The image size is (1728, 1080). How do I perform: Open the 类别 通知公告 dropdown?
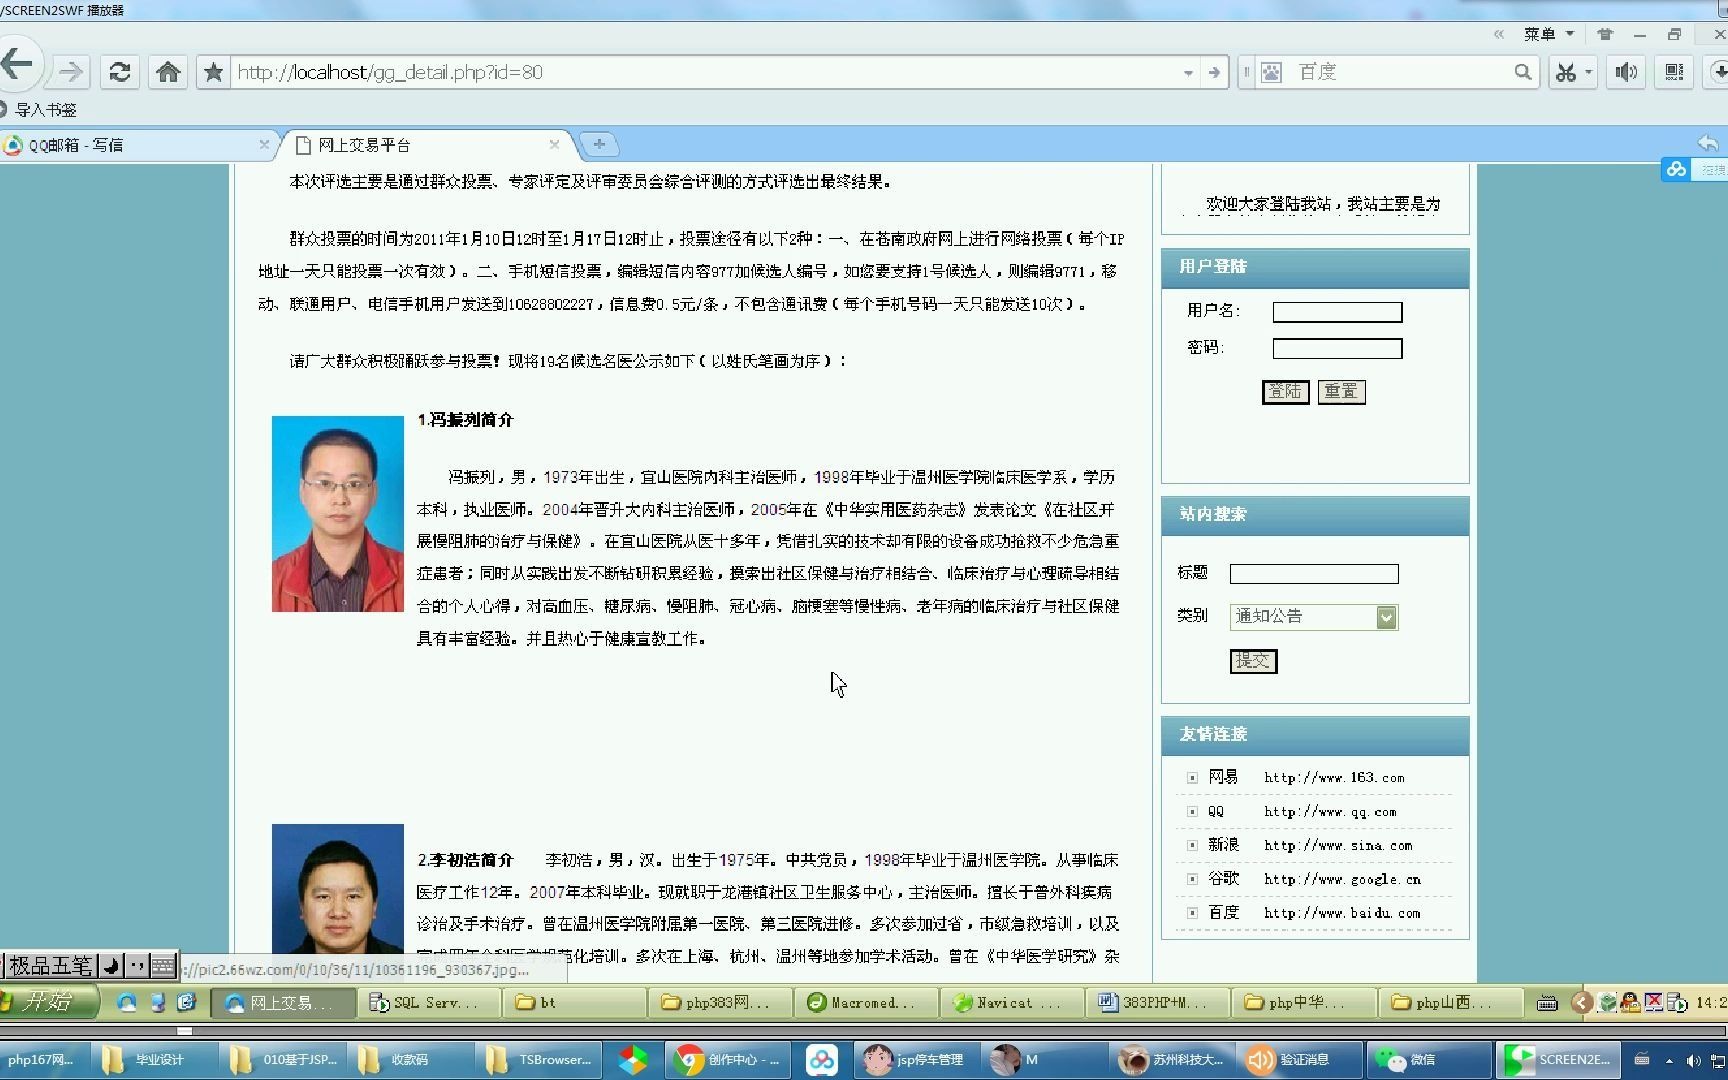[x=1314, y=617]
